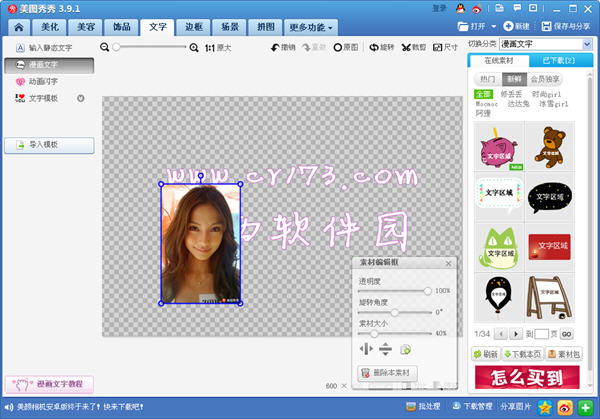600x419 pixels.
Task: Choose the pink piggy bank text bubble
Action: [499, 147]
